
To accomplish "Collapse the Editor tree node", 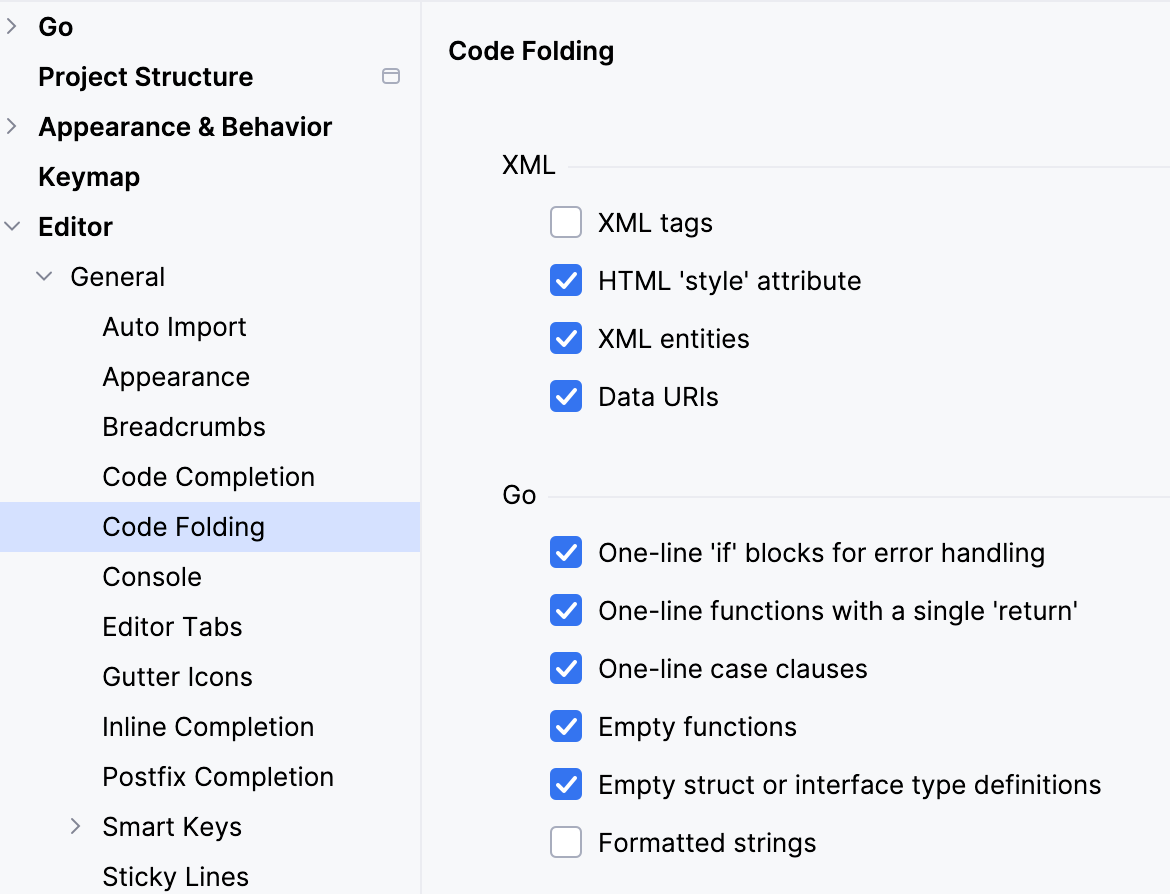I will pos(13,227).
